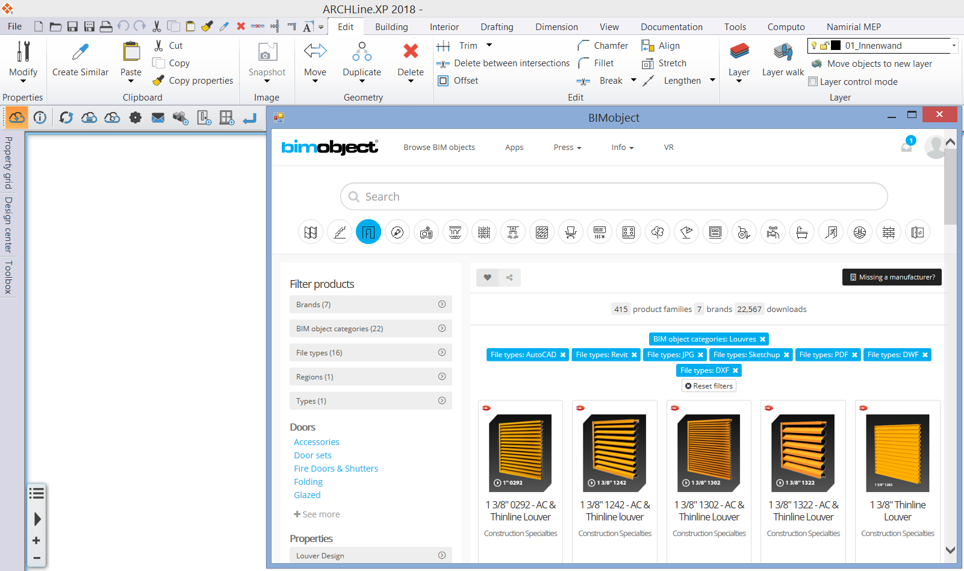Remove File types DWF filter tag
The image size is (964, 571).
pyautogui.click(x=925, y=355)
